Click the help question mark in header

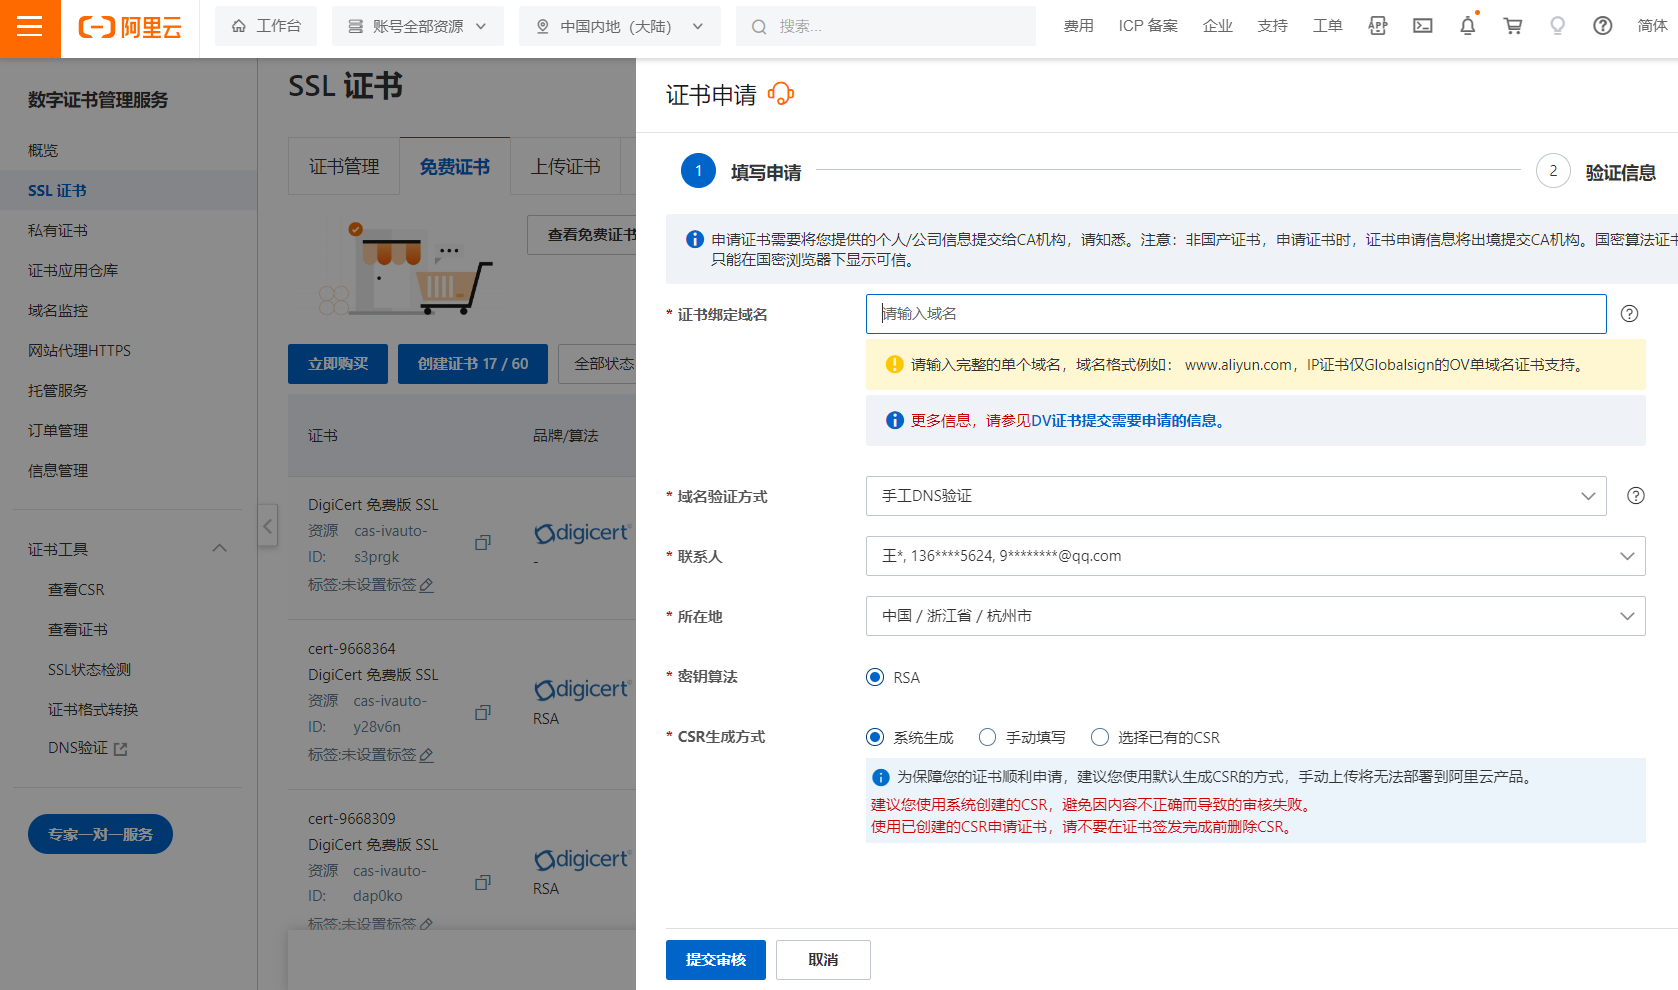tap(1602, 26)
